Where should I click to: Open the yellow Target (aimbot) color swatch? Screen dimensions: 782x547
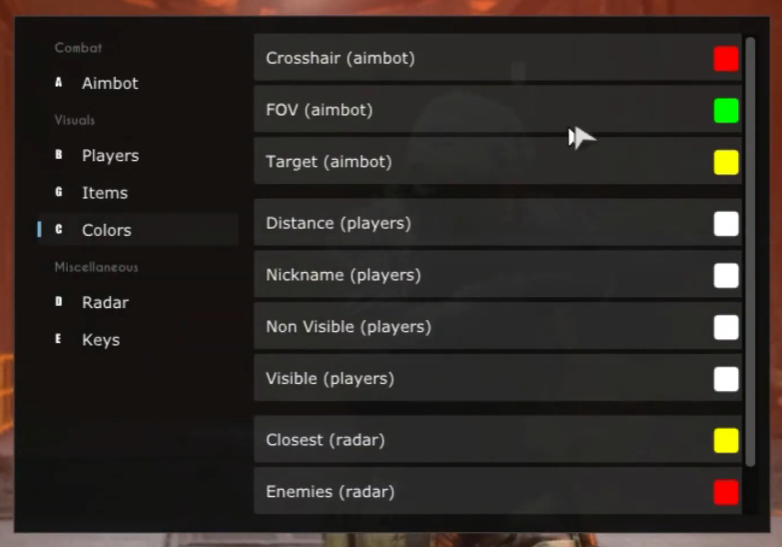pyautogui.click(x=726, y=162)
